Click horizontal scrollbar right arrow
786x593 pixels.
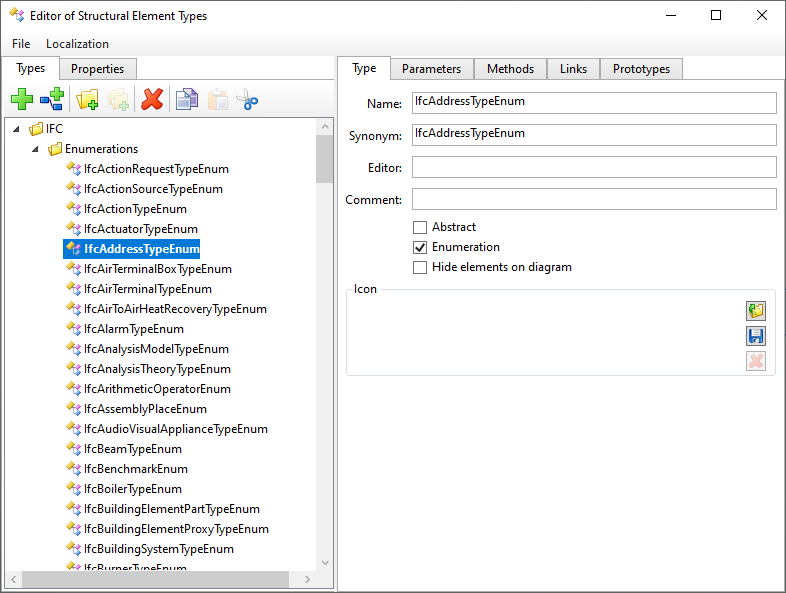[308, 579]
